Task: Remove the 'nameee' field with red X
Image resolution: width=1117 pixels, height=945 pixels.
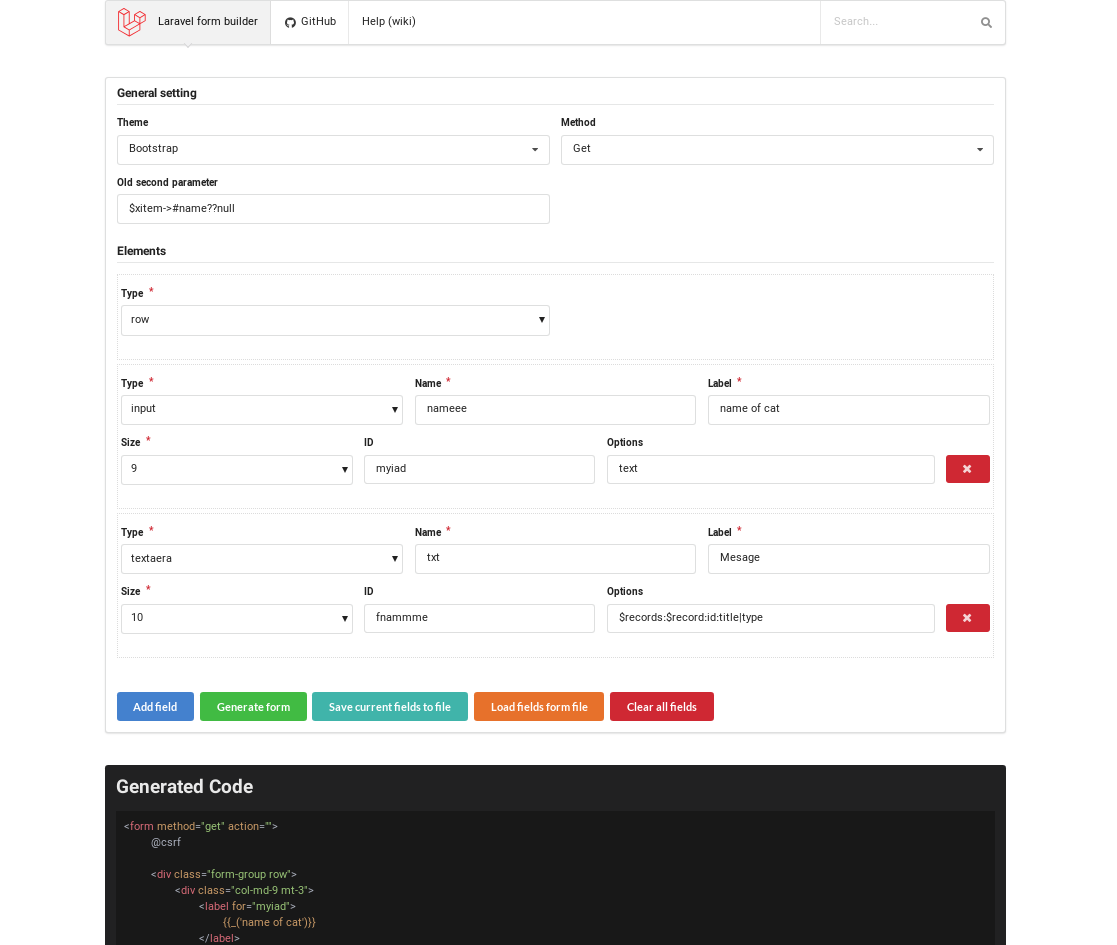Action: (x=967, y=468)
